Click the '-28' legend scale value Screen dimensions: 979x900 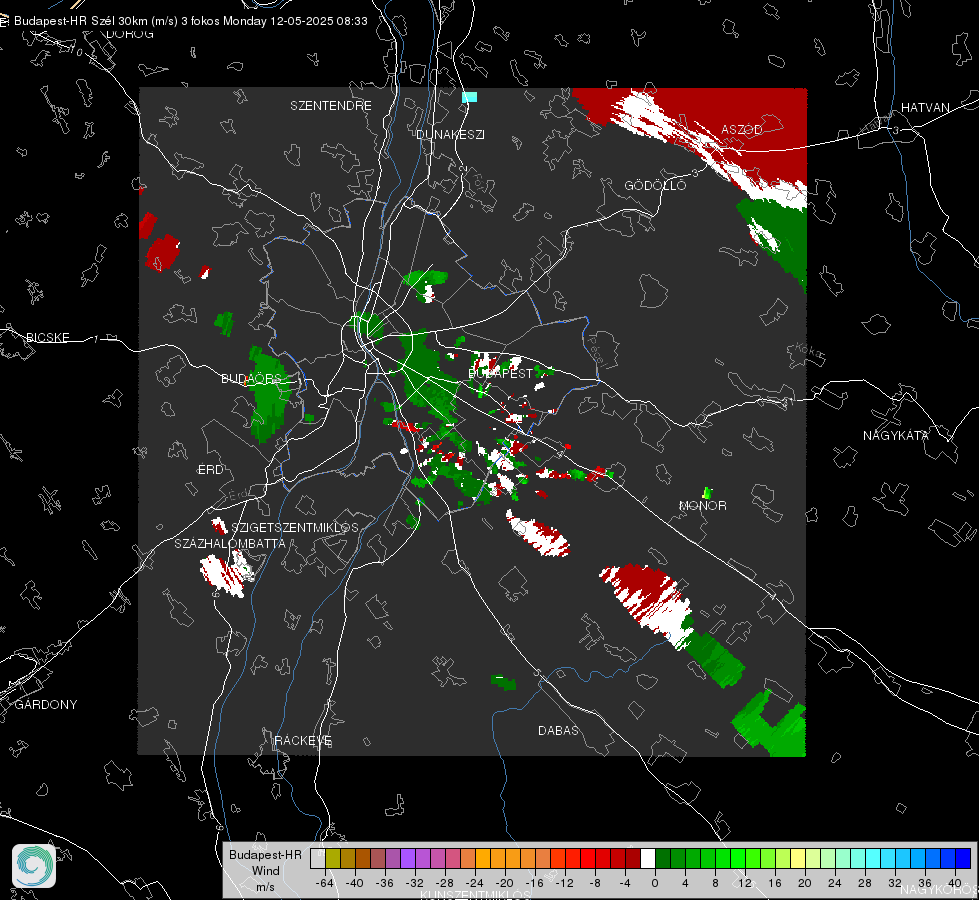pos(445,883)
